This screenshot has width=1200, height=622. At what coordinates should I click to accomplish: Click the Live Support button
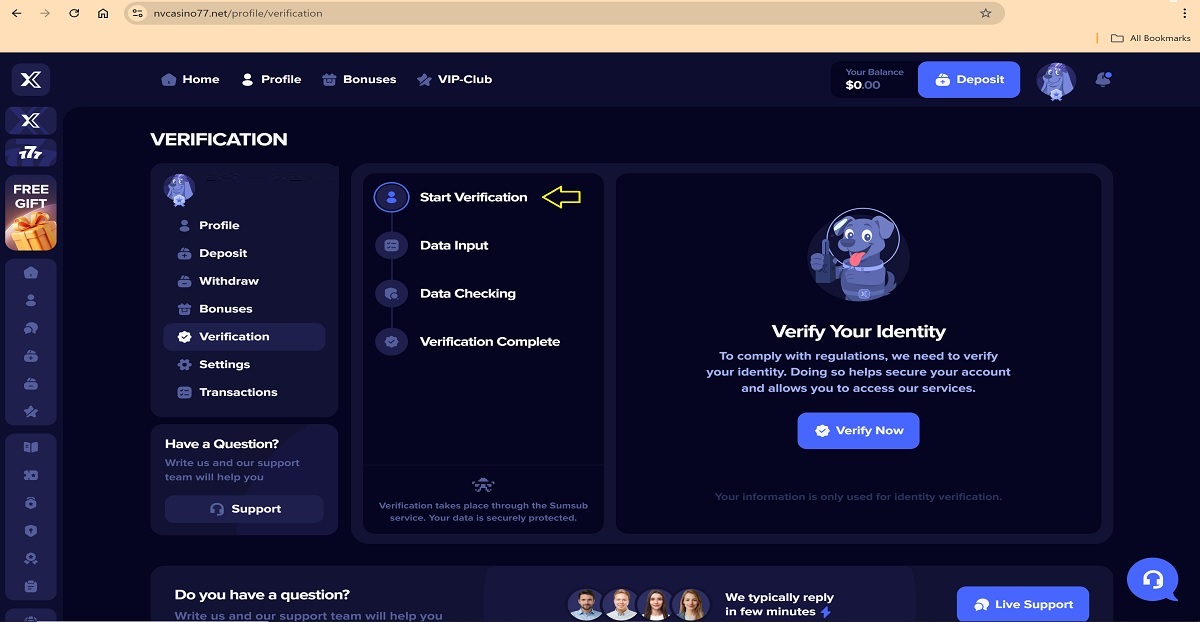coord(1022,604)
